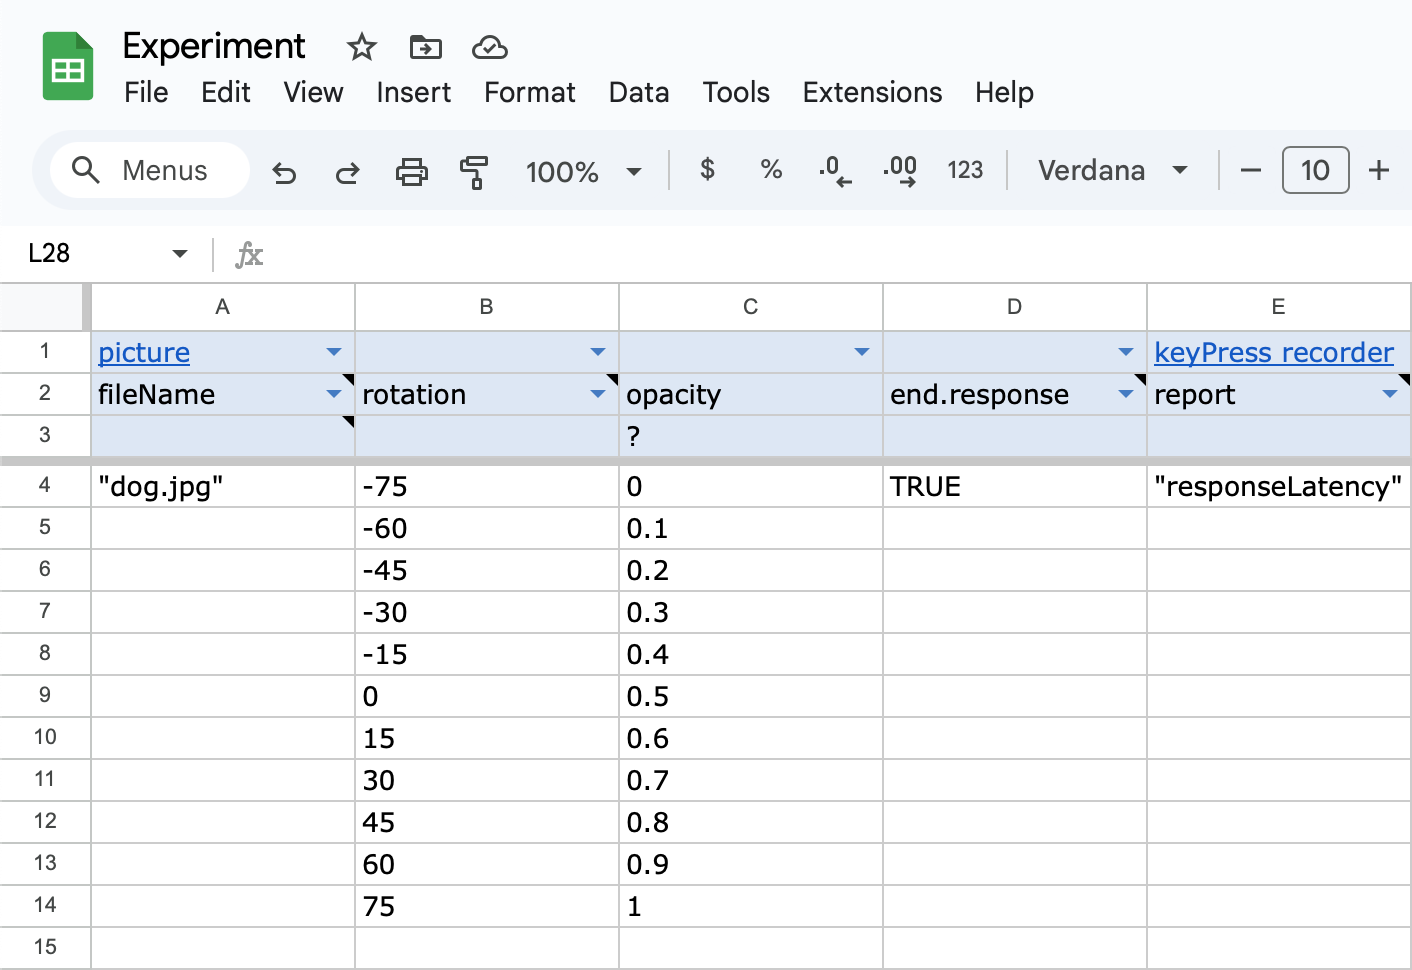Select the opacity header cell
1412x970 pixels.
point(751,394)
